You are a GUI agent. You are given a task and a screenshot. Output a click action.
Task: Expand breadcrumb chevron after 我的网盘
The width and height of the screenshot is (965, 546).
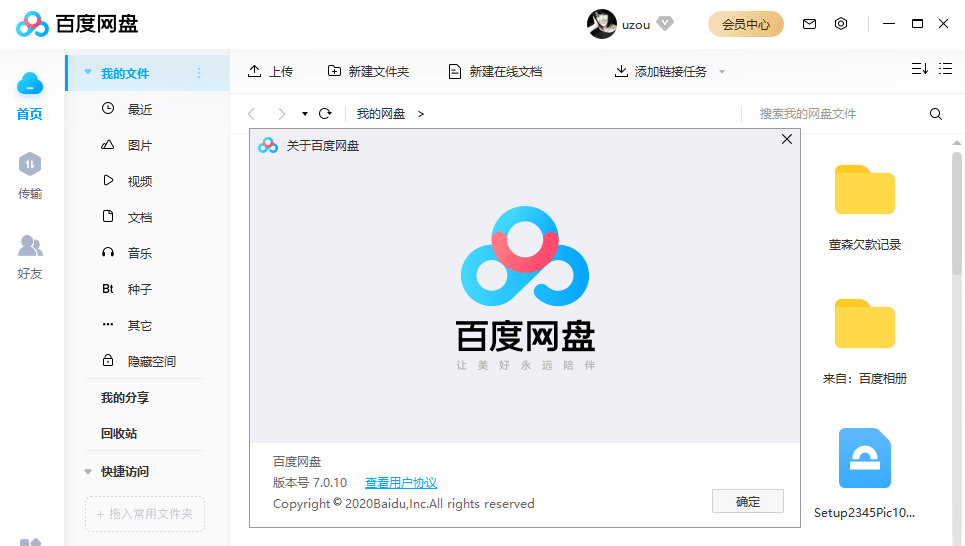(x=421, y=114)
